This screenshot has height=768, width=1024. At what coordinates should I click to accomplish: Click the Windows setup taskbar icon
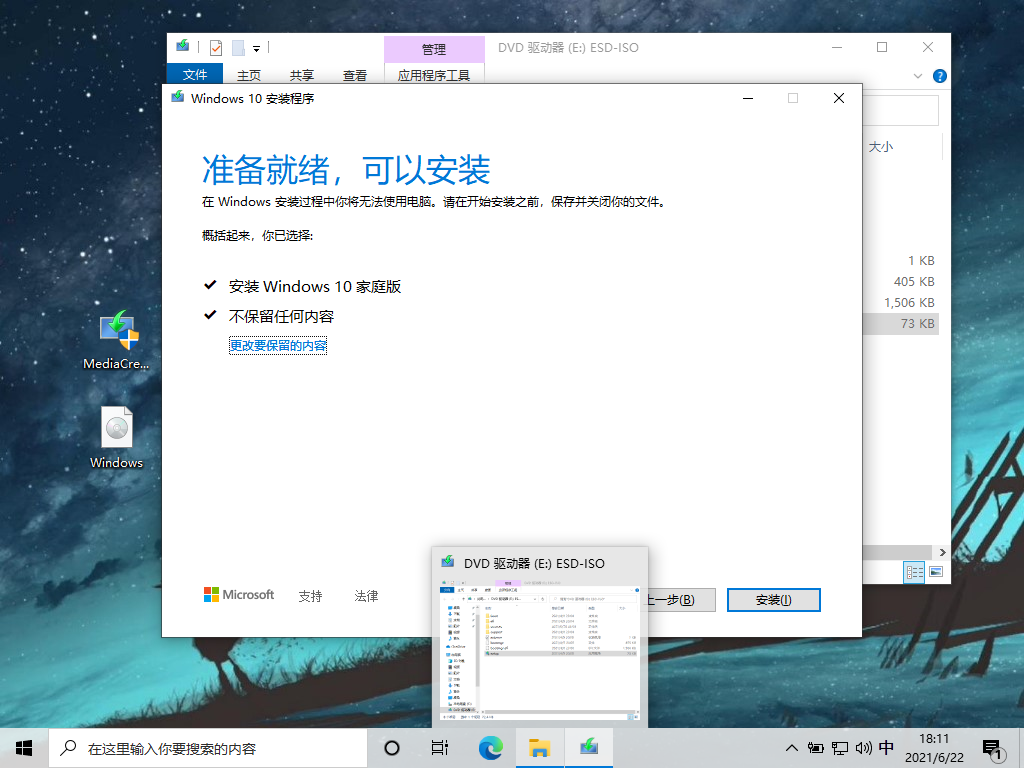tap(589, 748)
